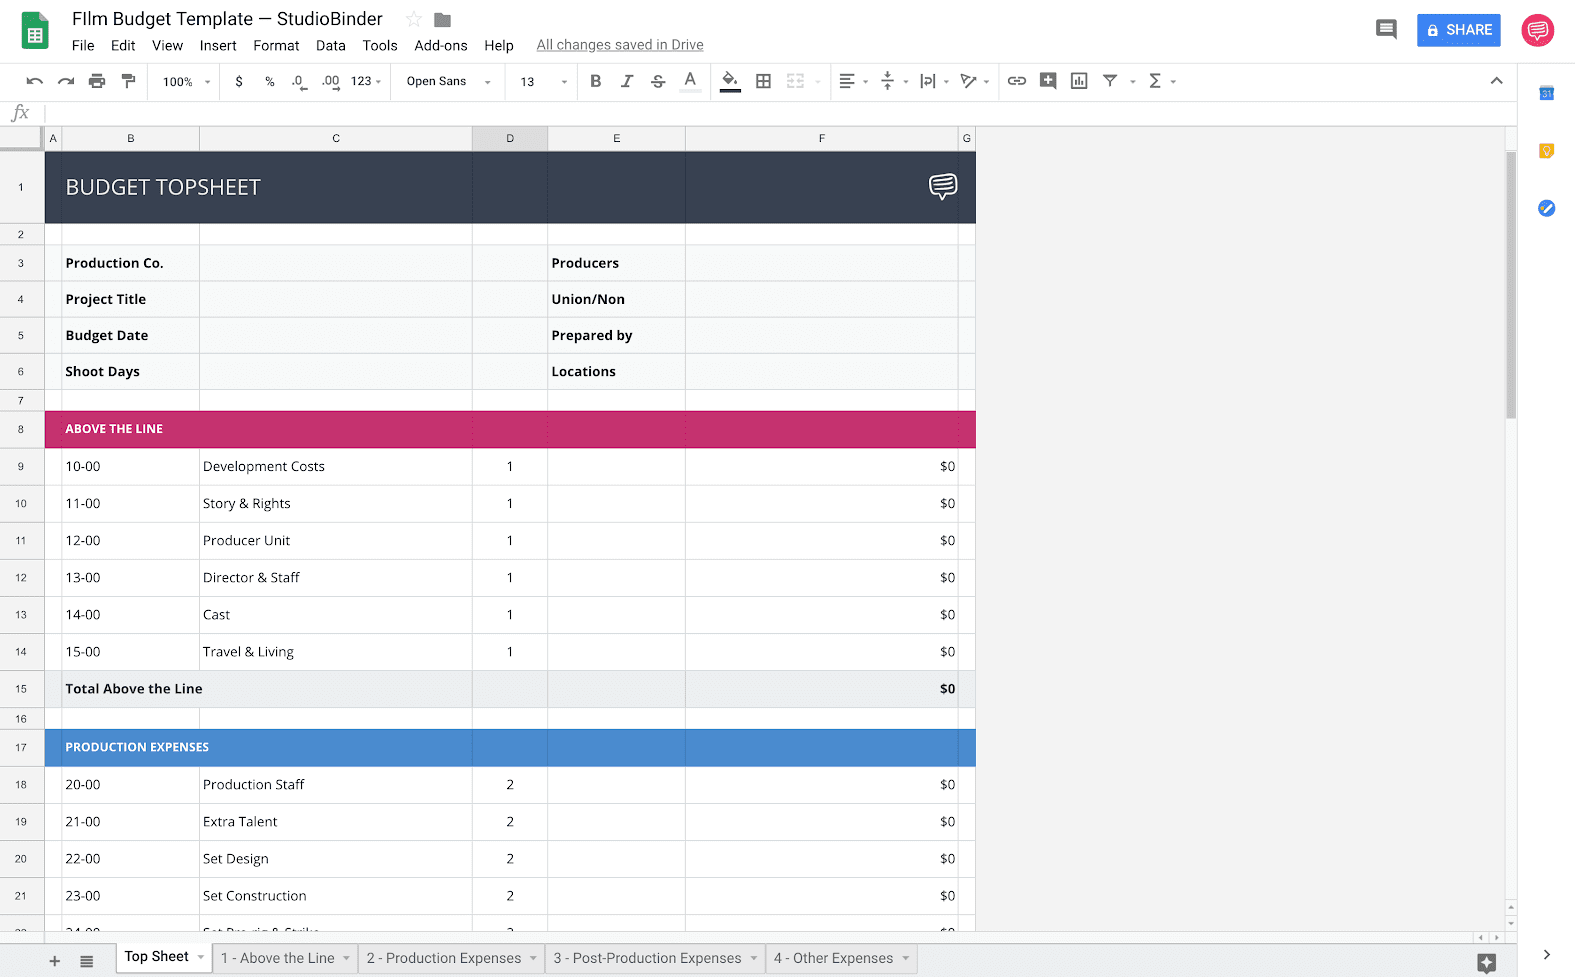Open the Data menu

point(330,45)
